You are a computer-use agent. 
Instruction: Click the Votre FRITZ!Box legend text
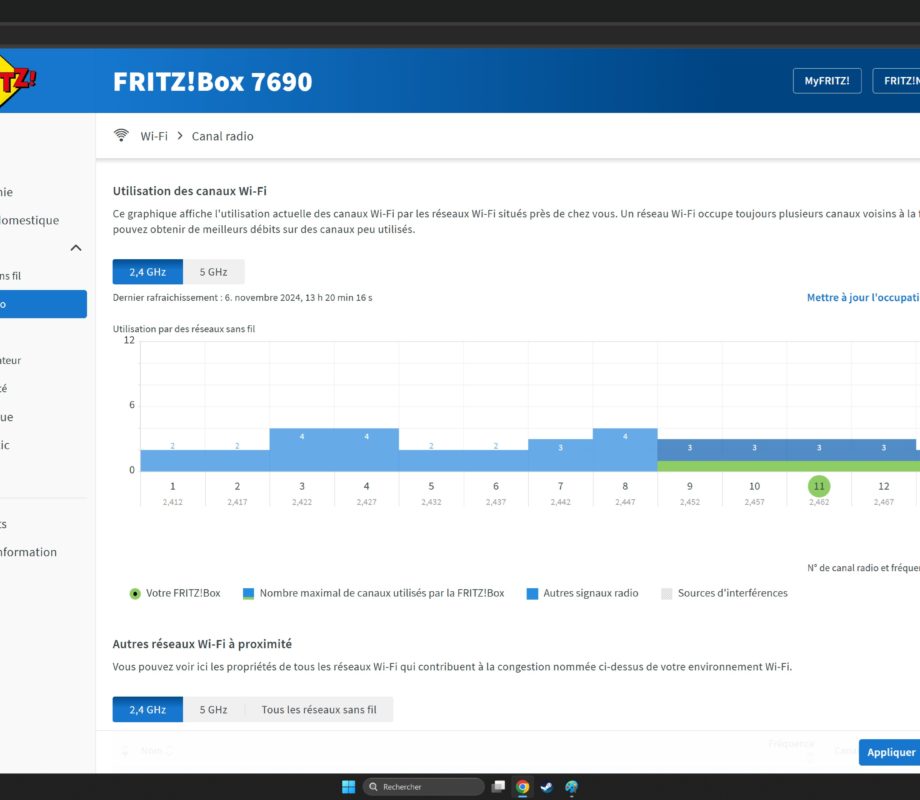[183, 593]
